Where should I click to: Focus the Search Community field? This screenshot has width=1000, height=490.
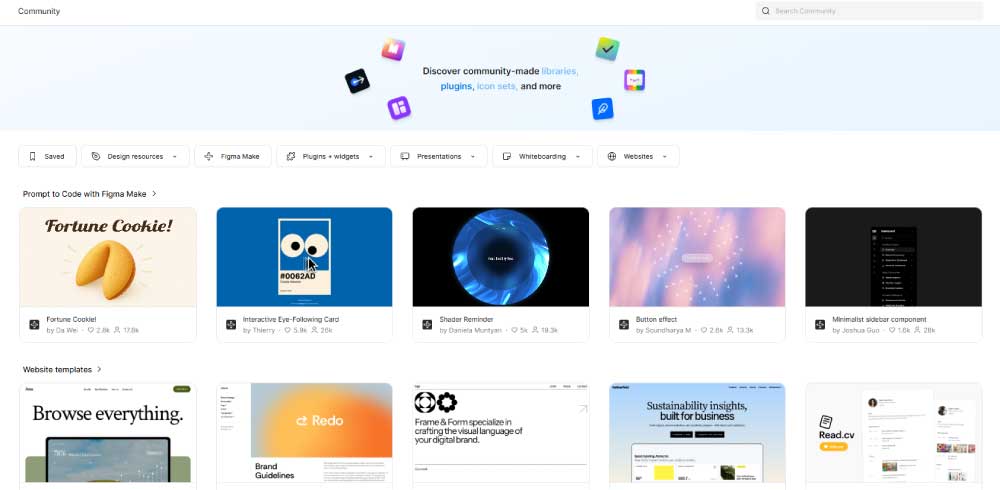coord(869,11)
